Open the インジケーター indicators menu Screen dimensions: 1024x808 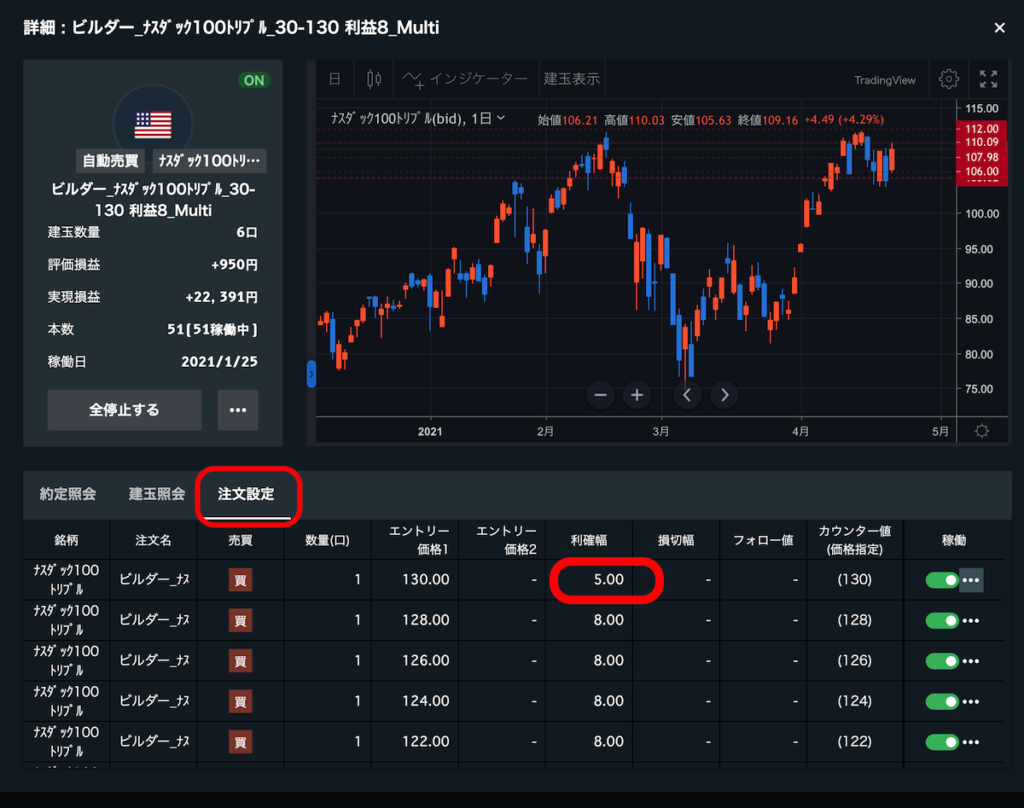[465, 79]
